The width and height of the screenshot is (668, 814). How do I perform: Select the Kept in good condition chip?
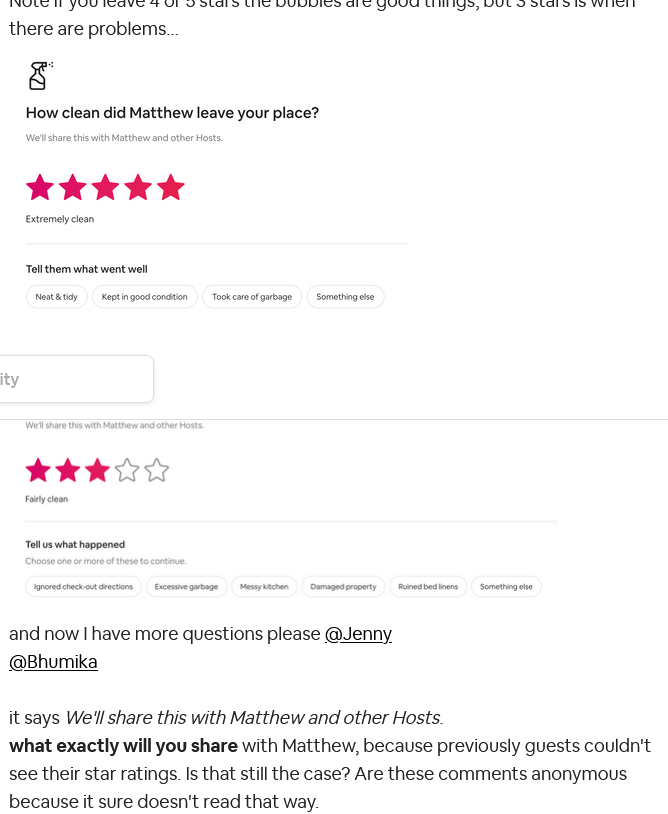tap(145, 297)
